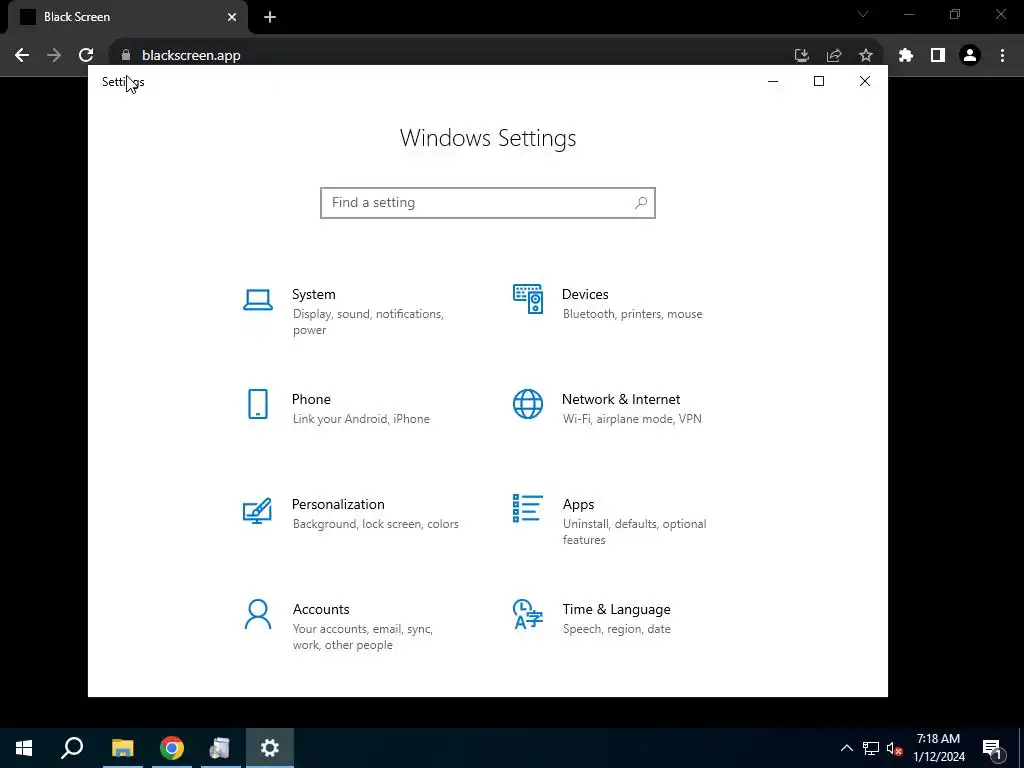Open Apps settings by its title
Image resolution: width=1024 pixels, height=768 pixels.
[579, 504]
